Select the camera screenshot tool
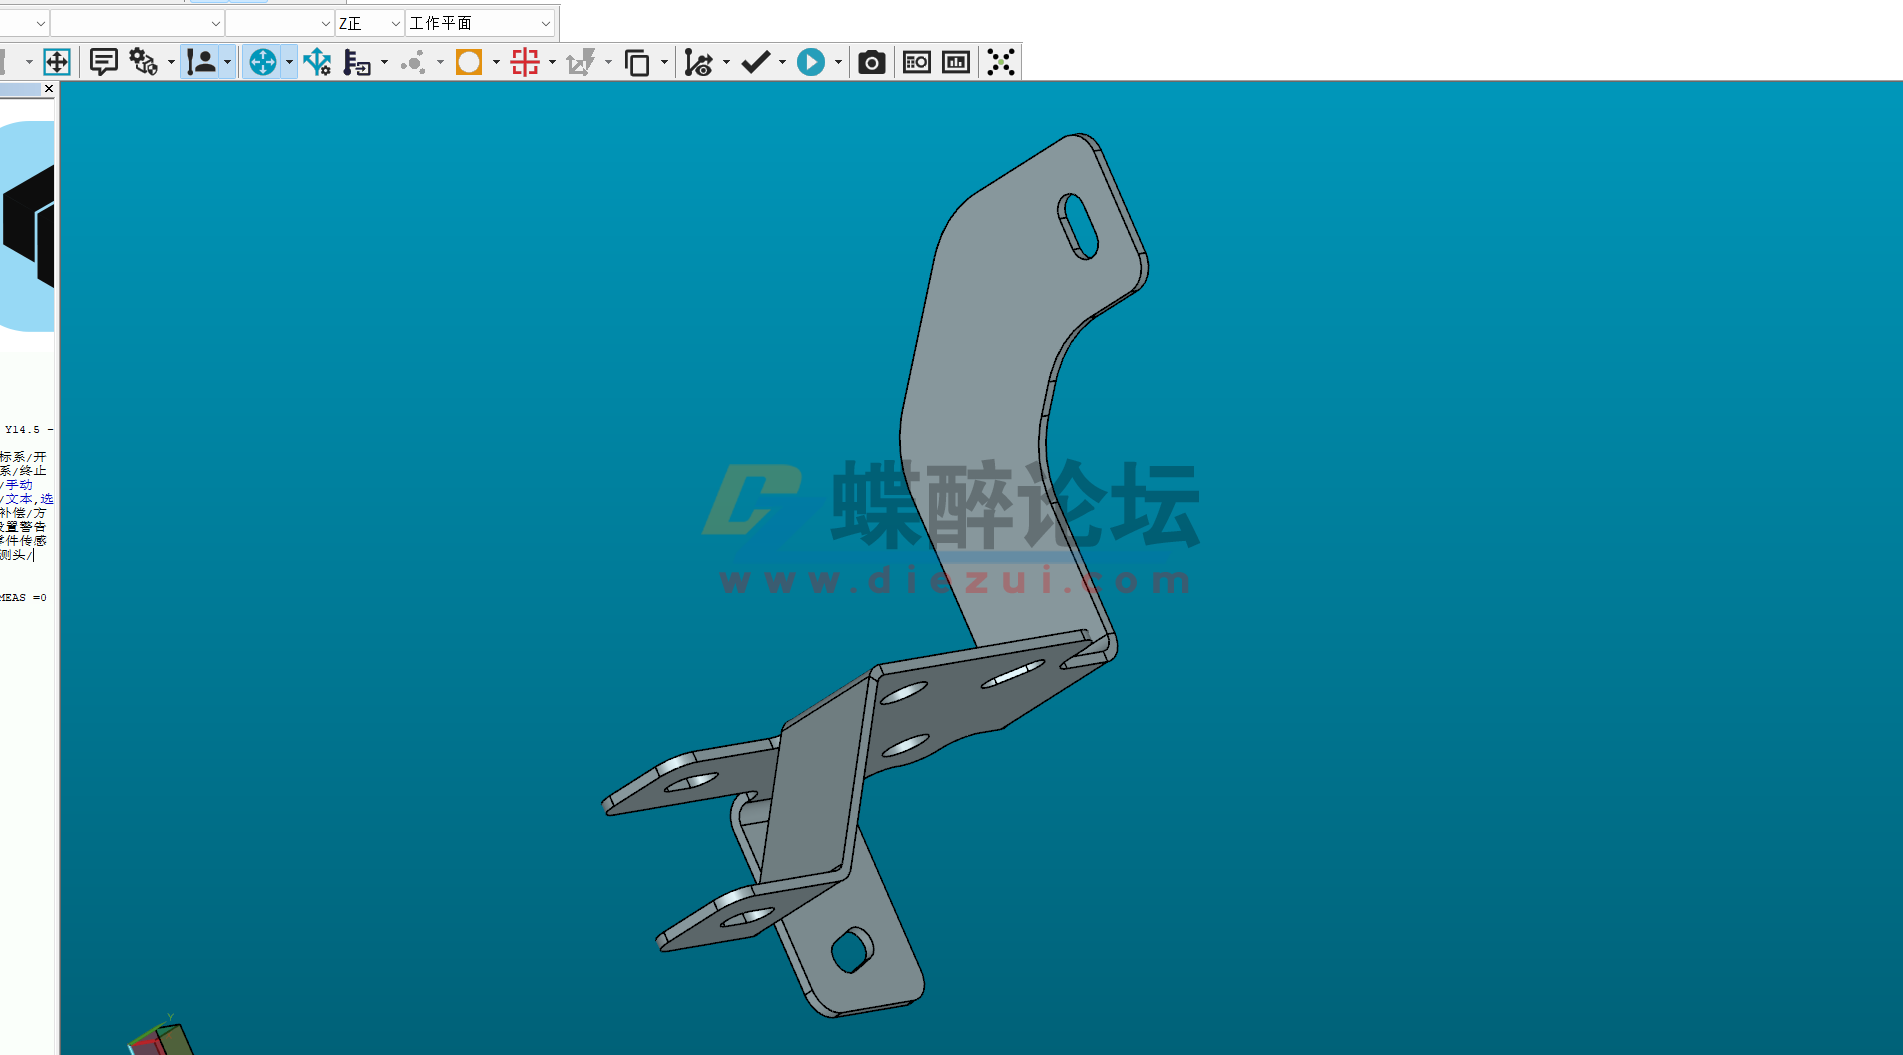Image resolution: width=1903 pixels, height=1055 pixels. click(x=871, y=62)
